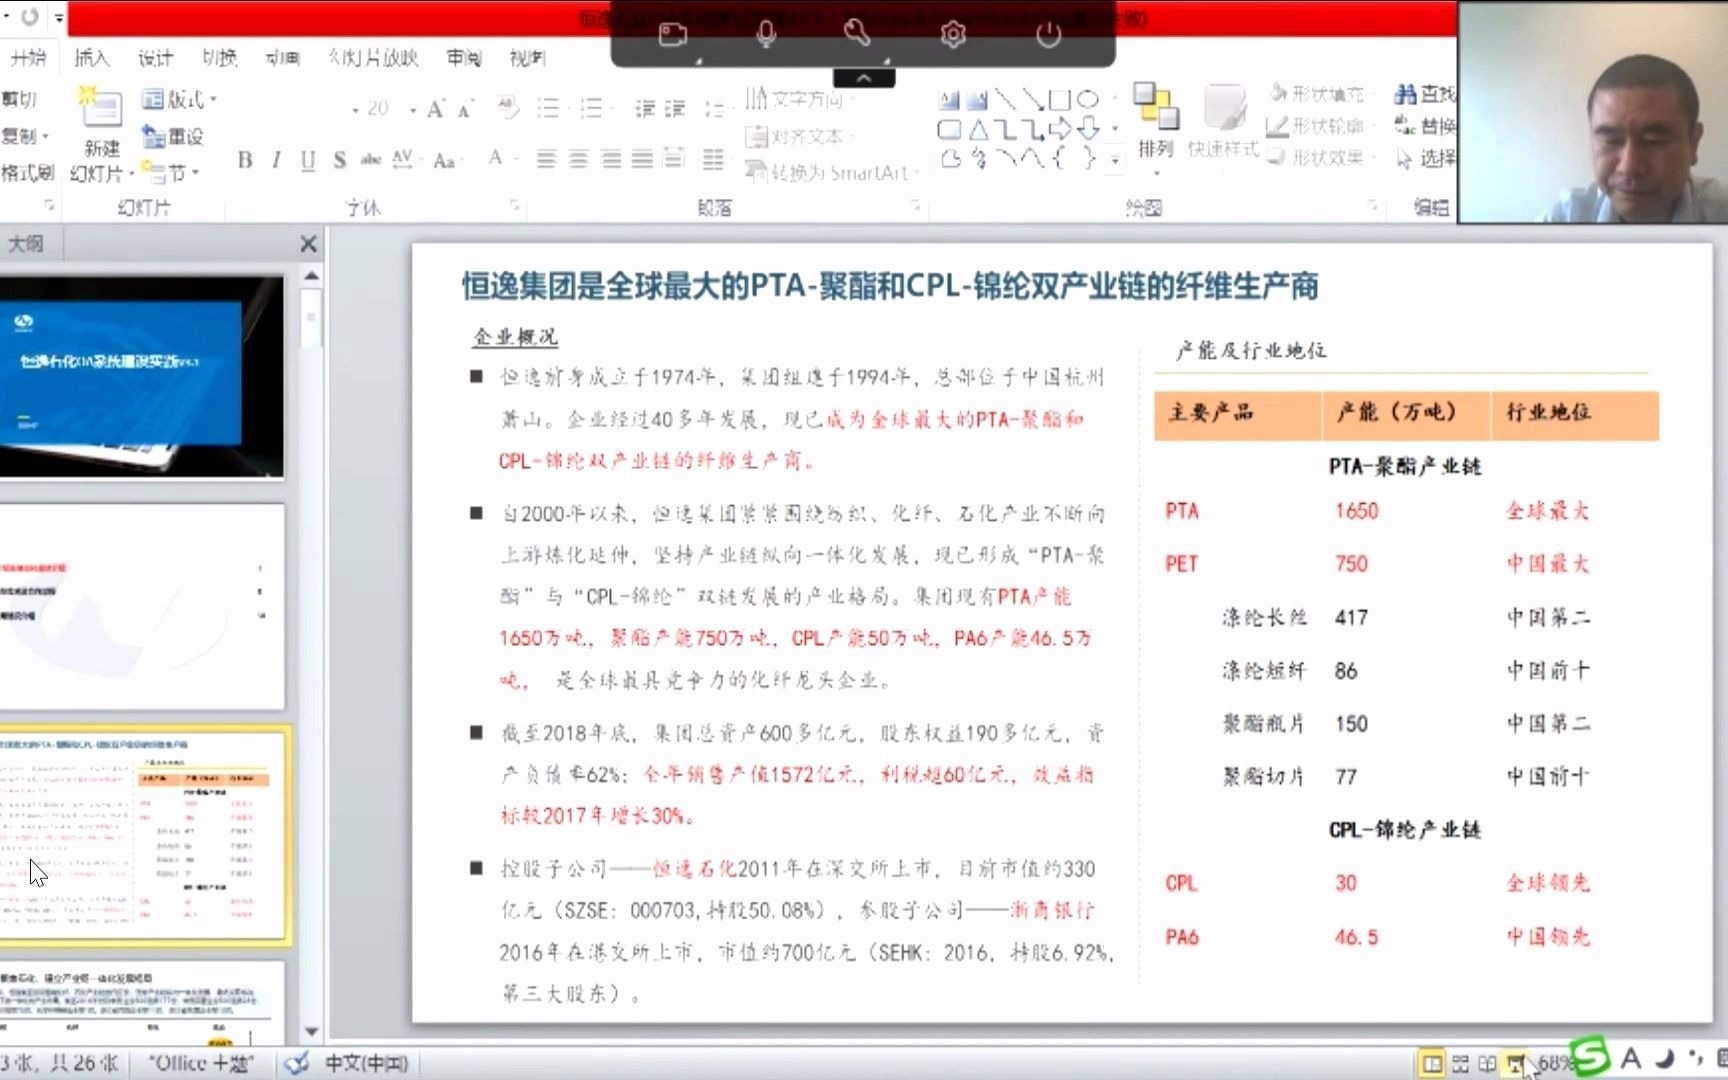
Task: Select the blue title slide thumbnail
Action: click(x=142, y=376)
